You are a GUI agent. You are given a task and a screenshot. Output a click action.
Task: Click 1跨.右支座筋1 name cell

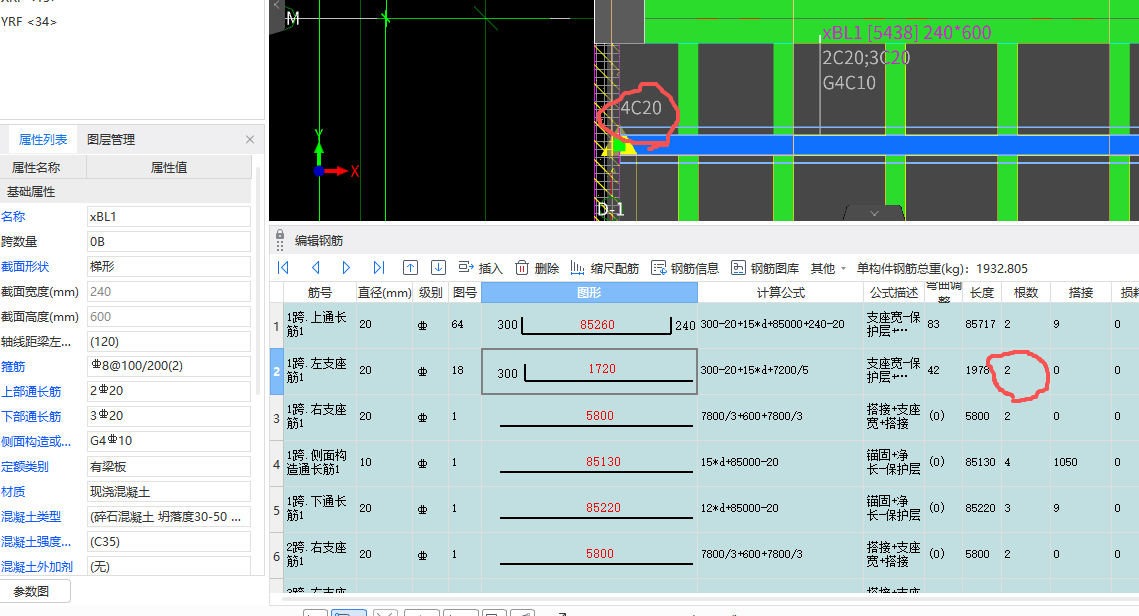point(320,417)
